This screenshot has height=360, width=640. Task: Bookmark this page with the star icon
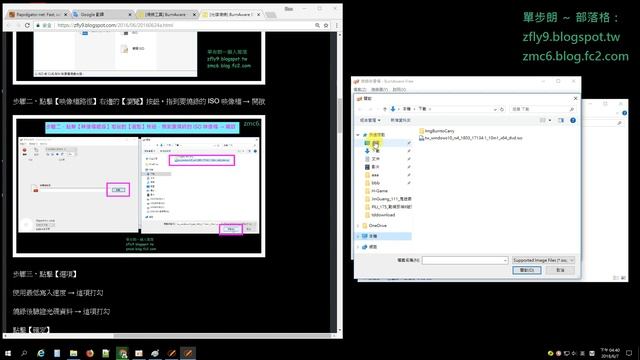pos(326,25)
